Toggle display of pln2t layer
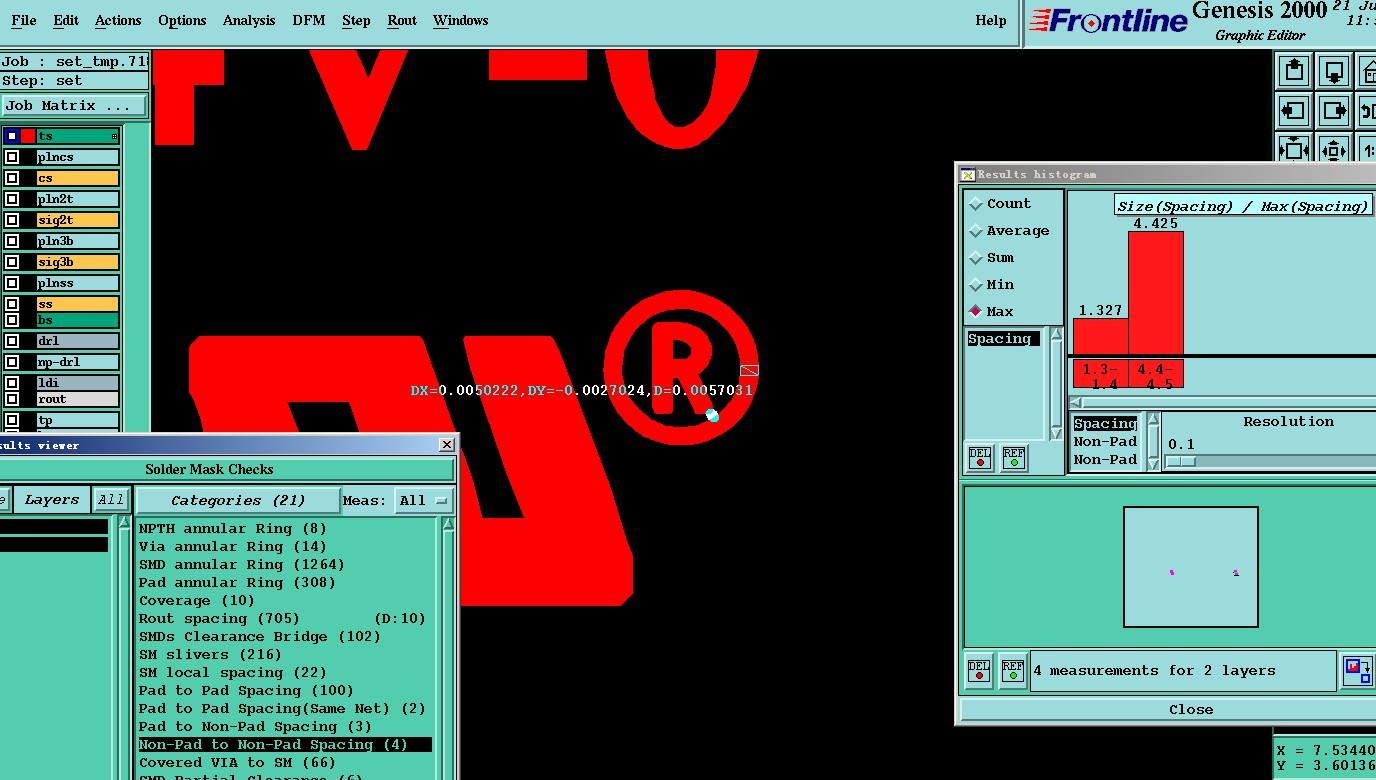The height and width of the screenshot is (780, 1376). (x=12, y=199)
